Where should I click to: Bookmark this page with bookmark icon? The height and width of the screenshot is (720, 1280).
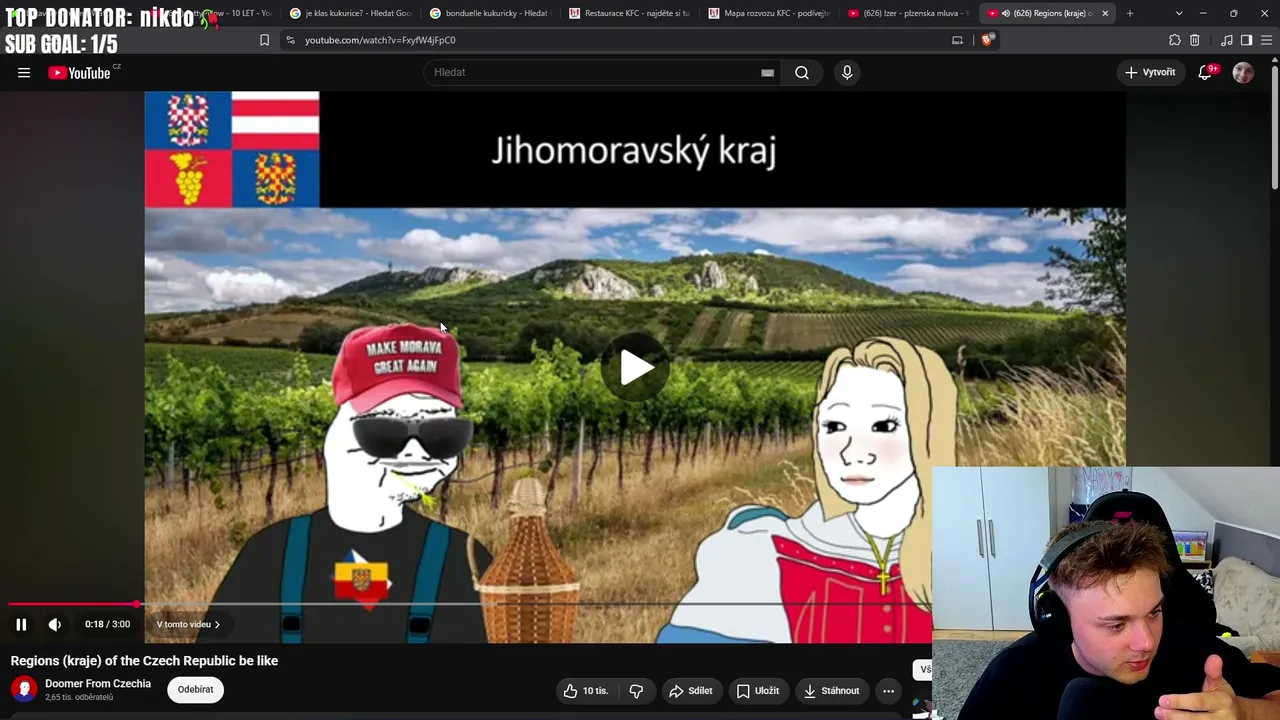[x=264, y=40]
